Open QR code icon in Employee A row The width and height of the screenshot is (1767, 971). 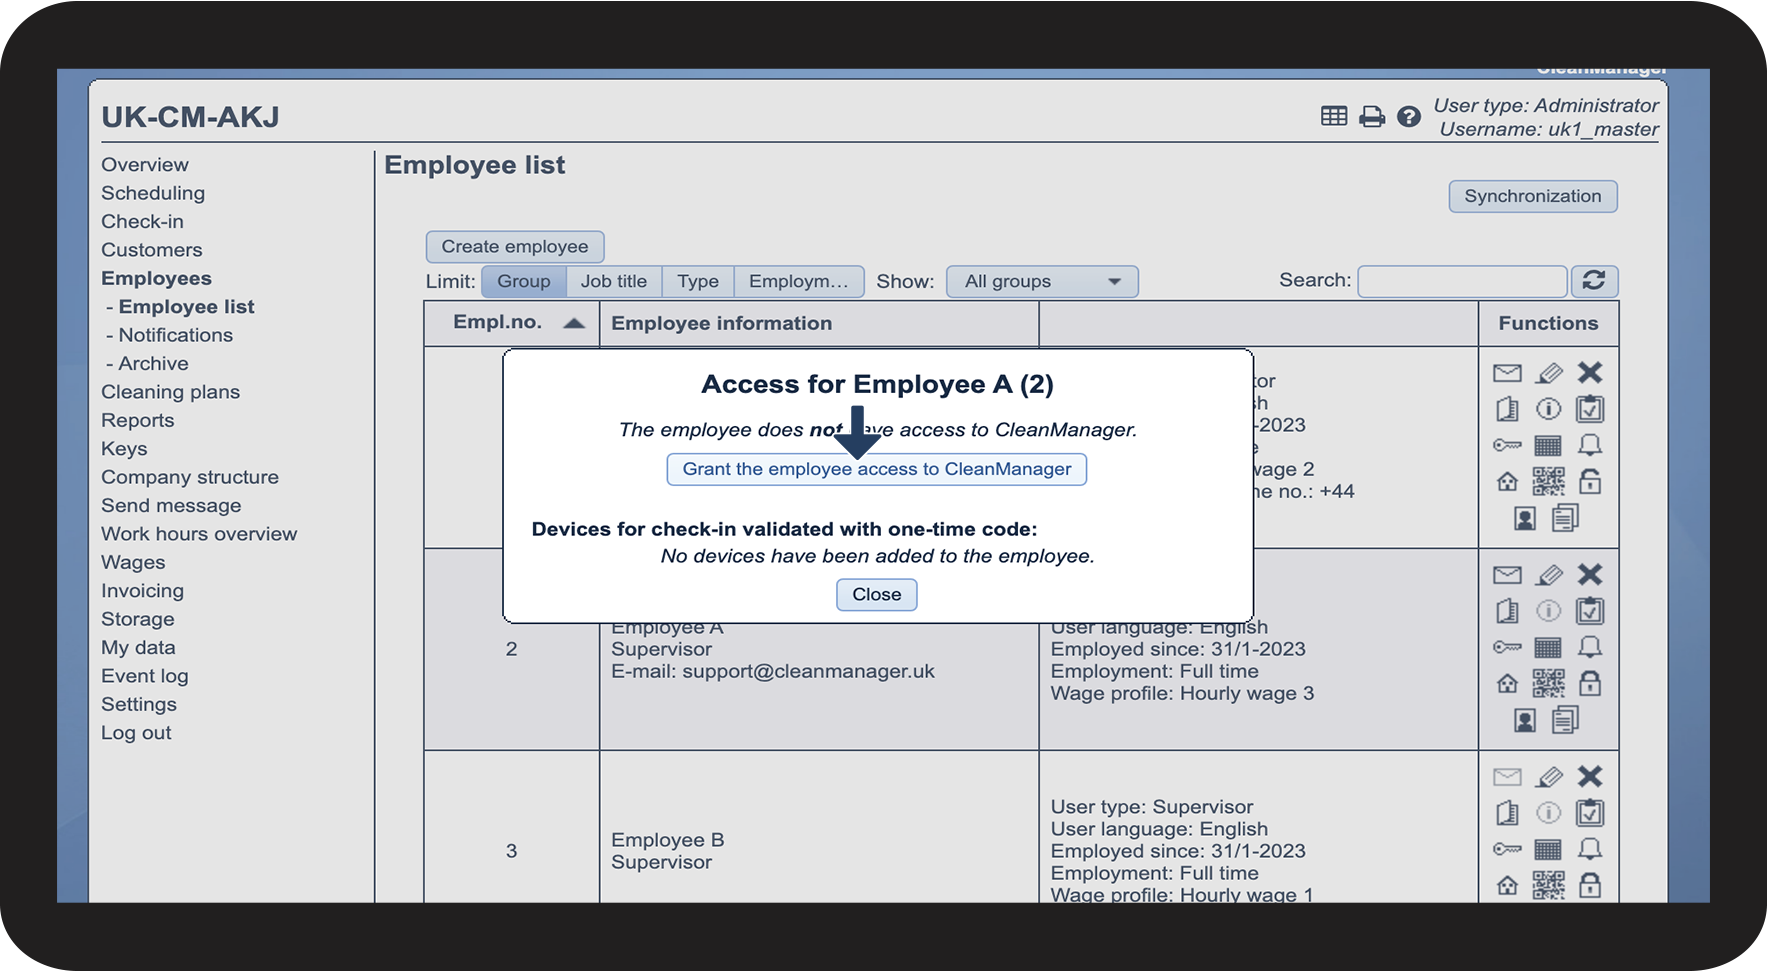click(x=1548, y=684)
